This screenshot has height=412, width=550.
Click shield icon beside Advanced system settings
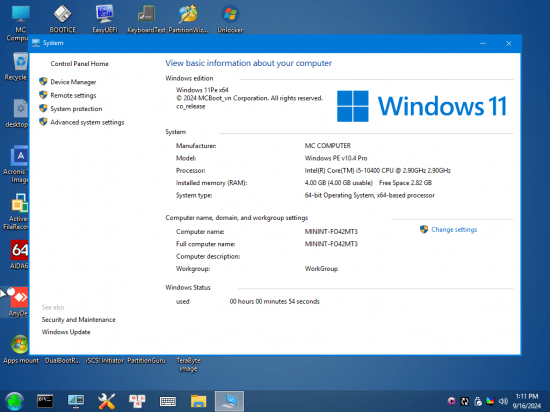(43, 121)
